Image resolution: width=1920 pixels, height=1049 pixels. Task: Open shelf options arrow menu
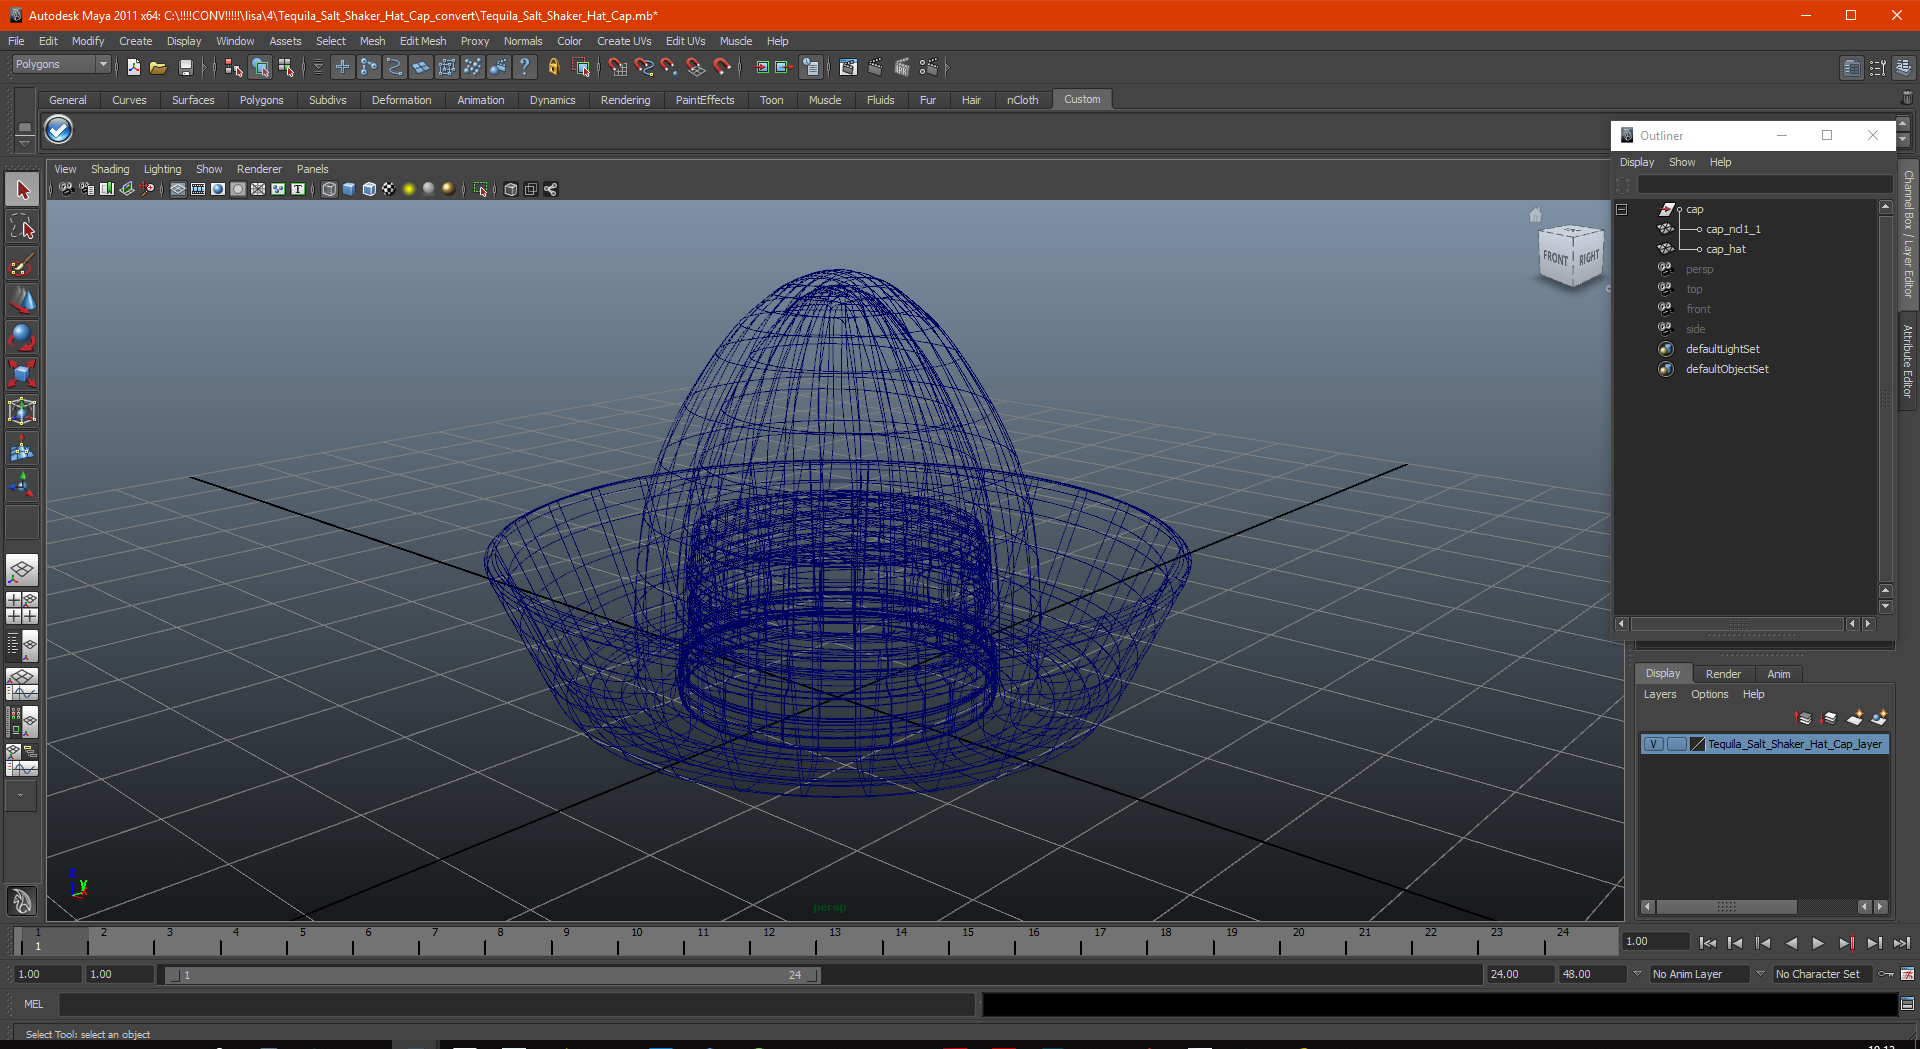24,142
